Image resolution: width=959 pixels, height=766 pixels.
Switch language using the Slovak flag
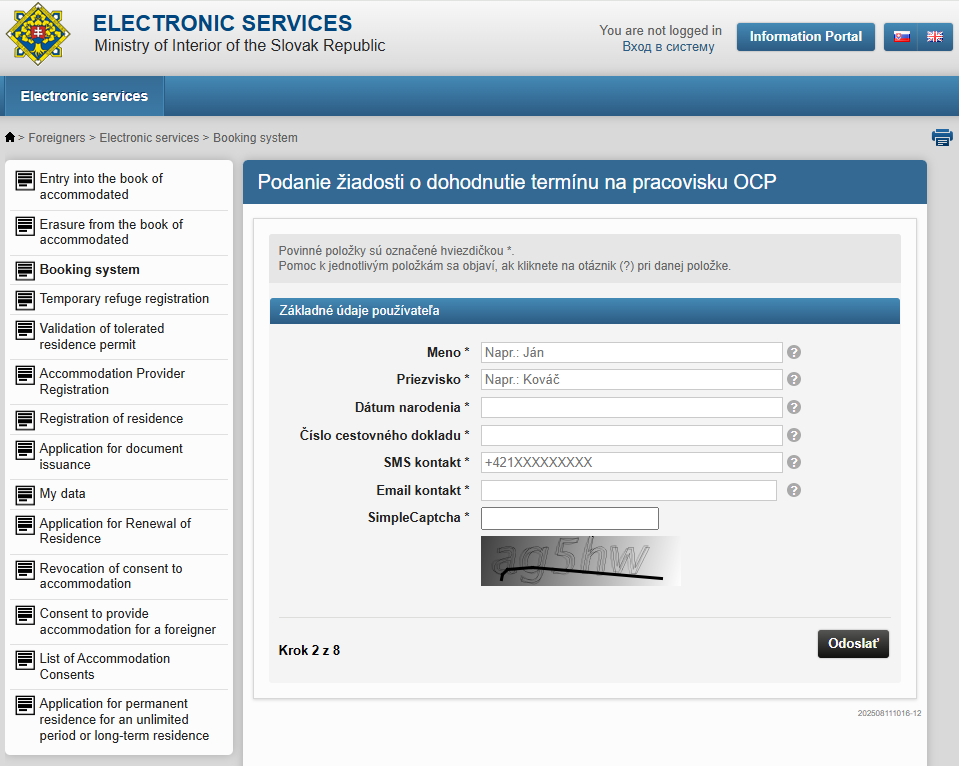coord(901,37)
